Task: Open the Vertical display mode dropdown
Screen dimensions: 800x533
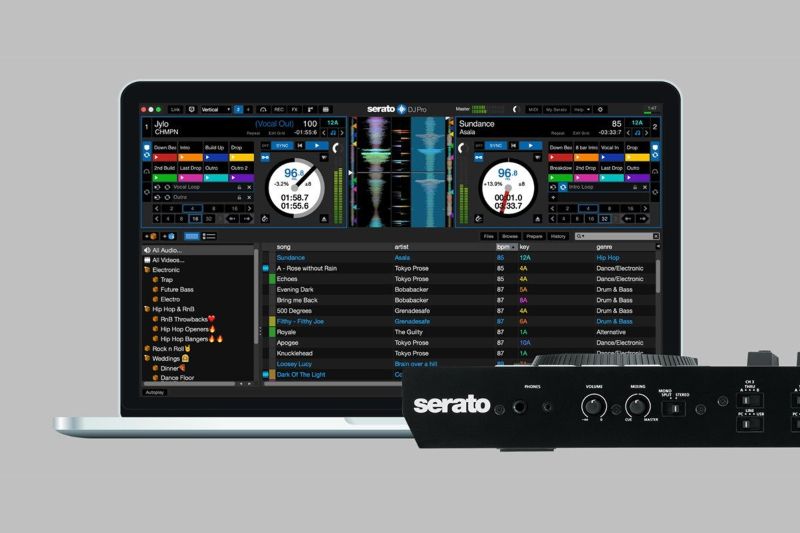Action: click(x=215, y=109)
